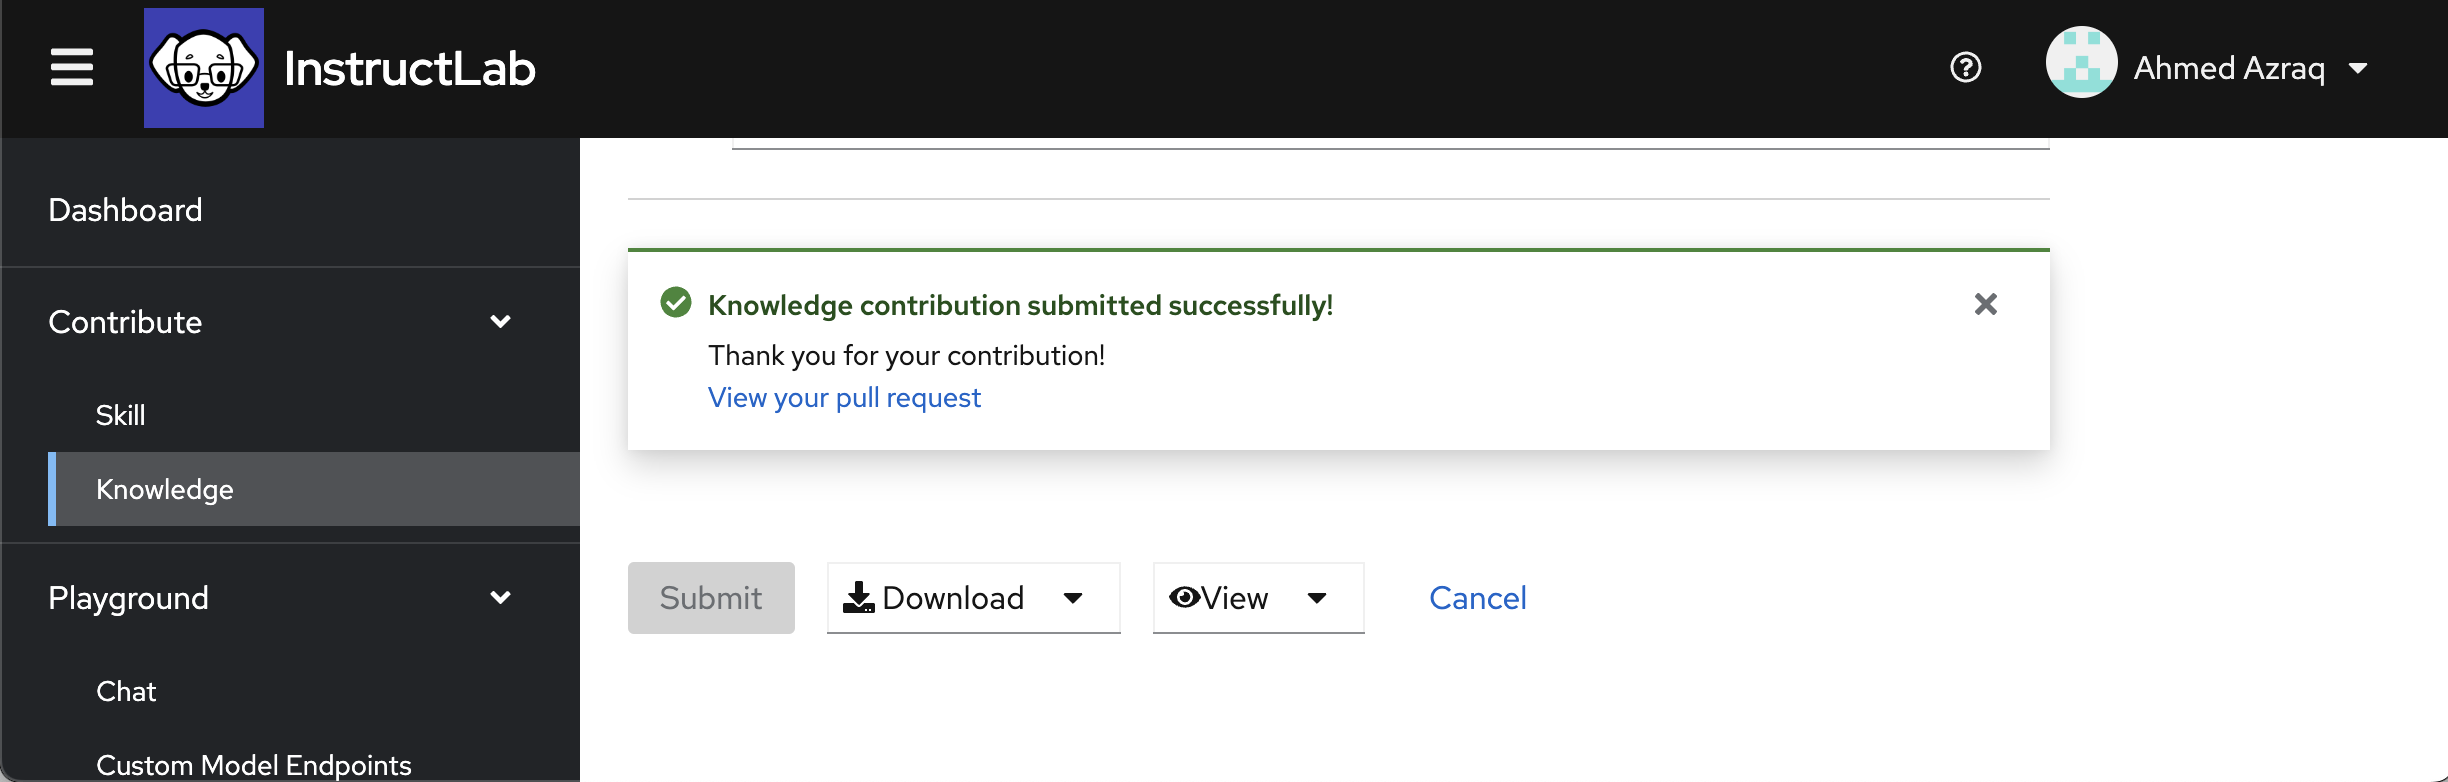This screenshot has width=2448, height=782.
Task: Select Skill under Contribute
Action: (x=120, y=414)
